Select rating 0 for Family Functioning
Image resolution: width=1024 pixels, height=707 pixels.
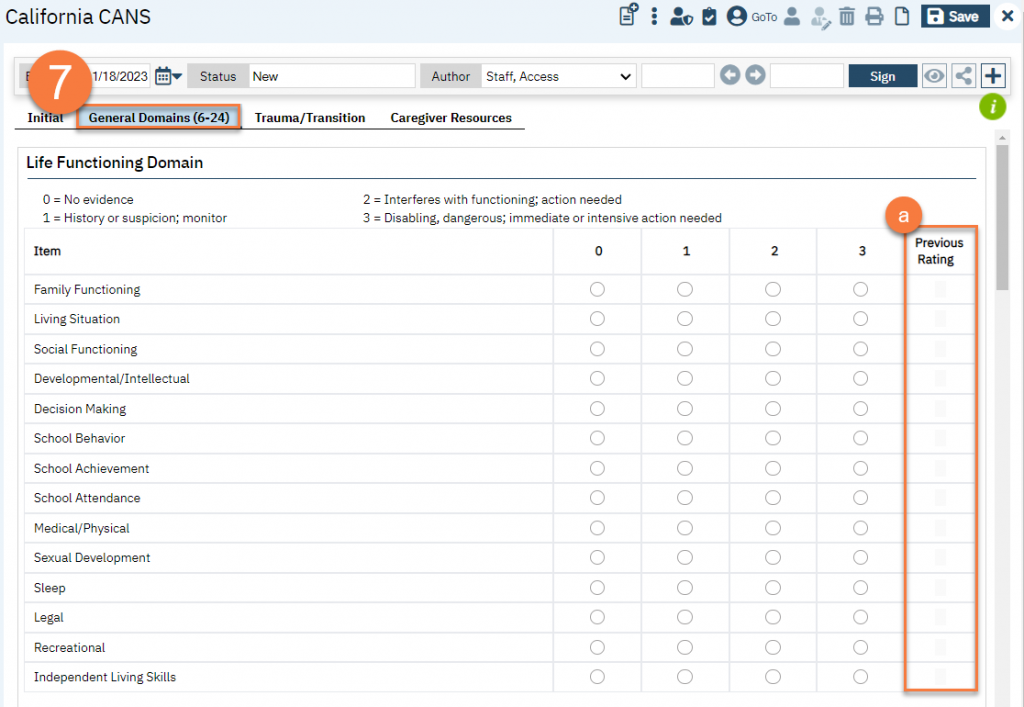(598, 290)
